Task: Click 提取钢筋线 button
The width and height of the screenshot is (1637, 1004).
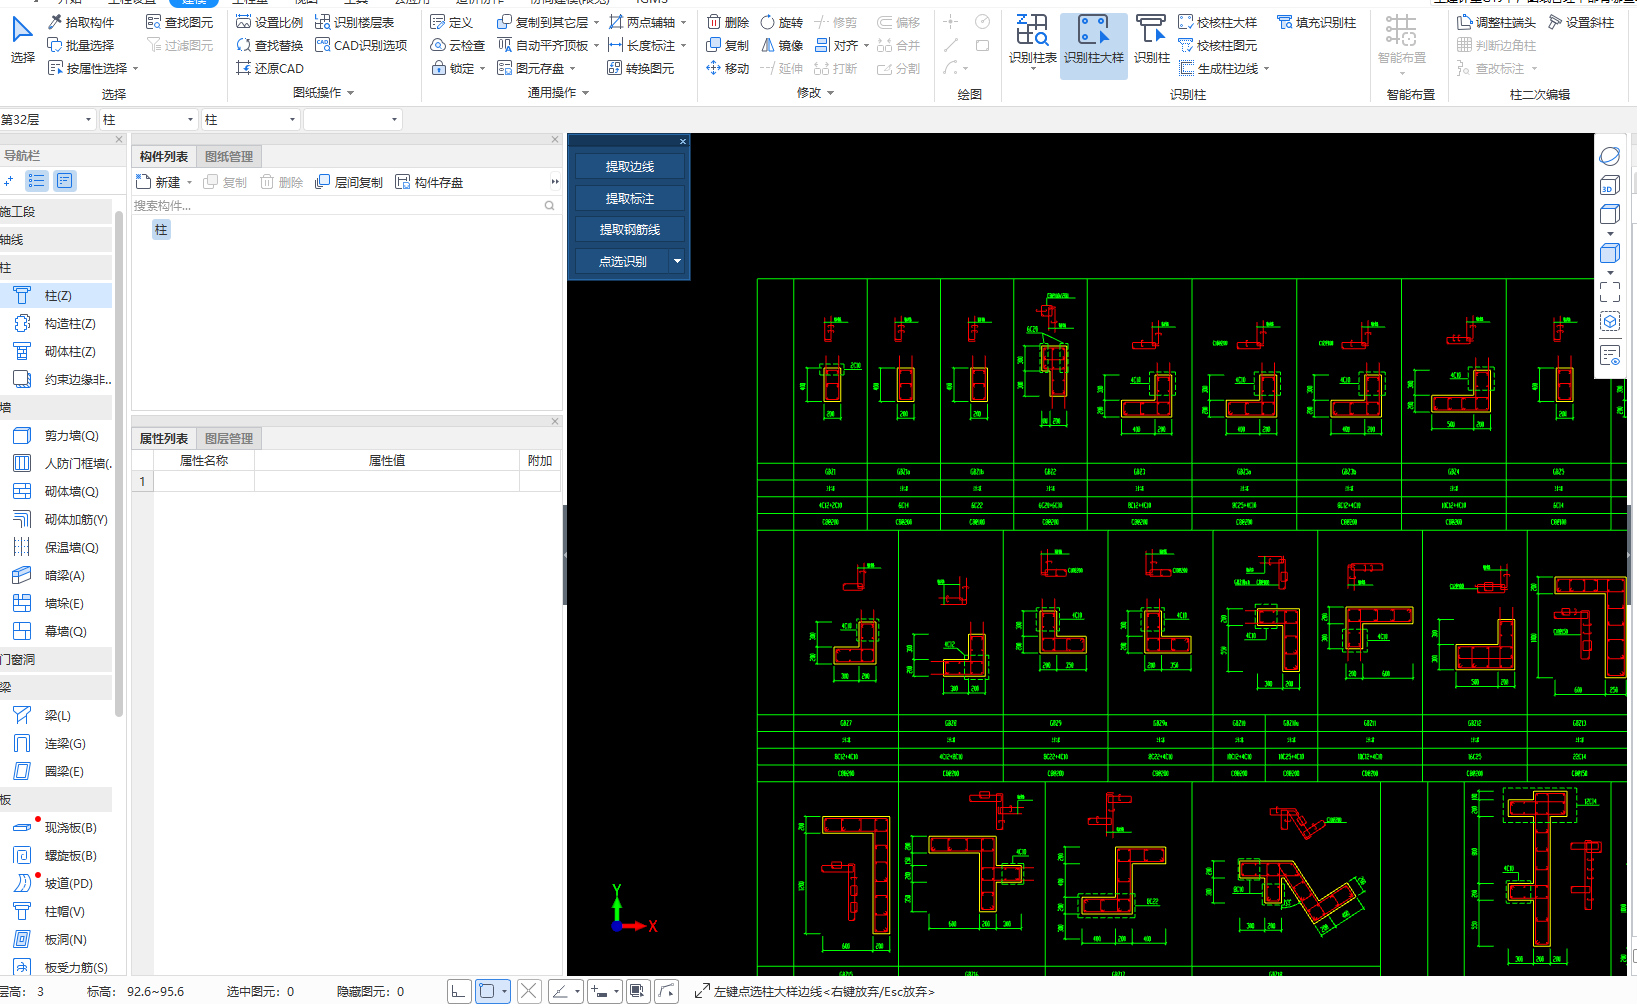Action: (x=630, y=229)
